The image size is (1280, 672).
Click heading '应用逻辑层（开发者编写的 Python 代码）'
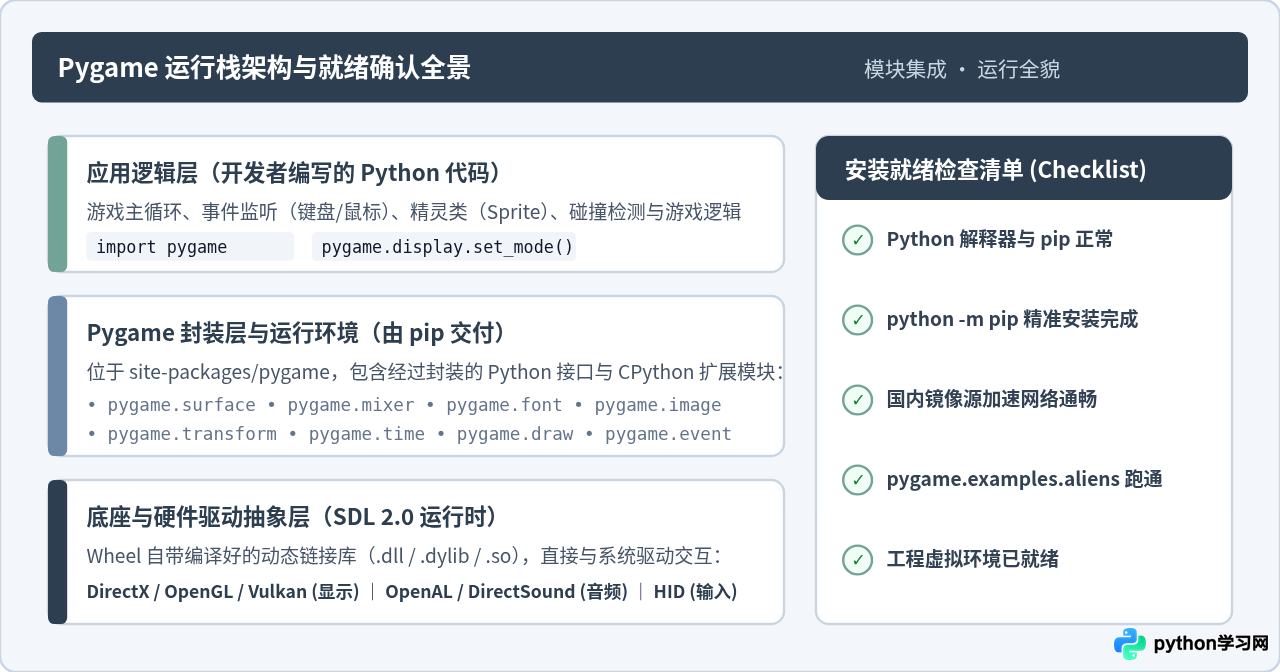pos(294,173)
